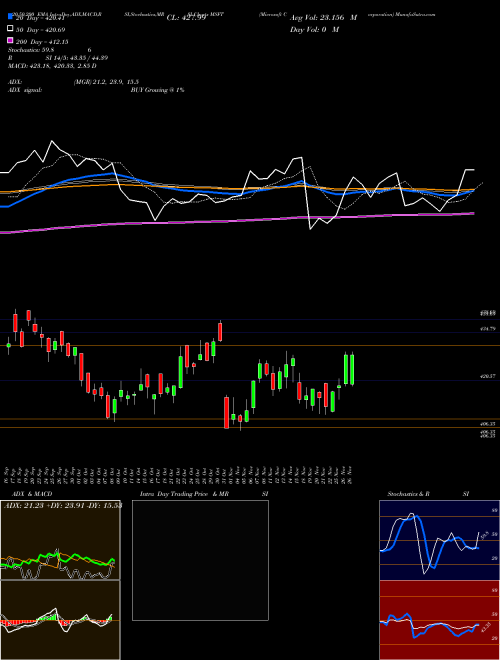Click the 'Intra Day Trading Price & MR' title

pos(184,494)
